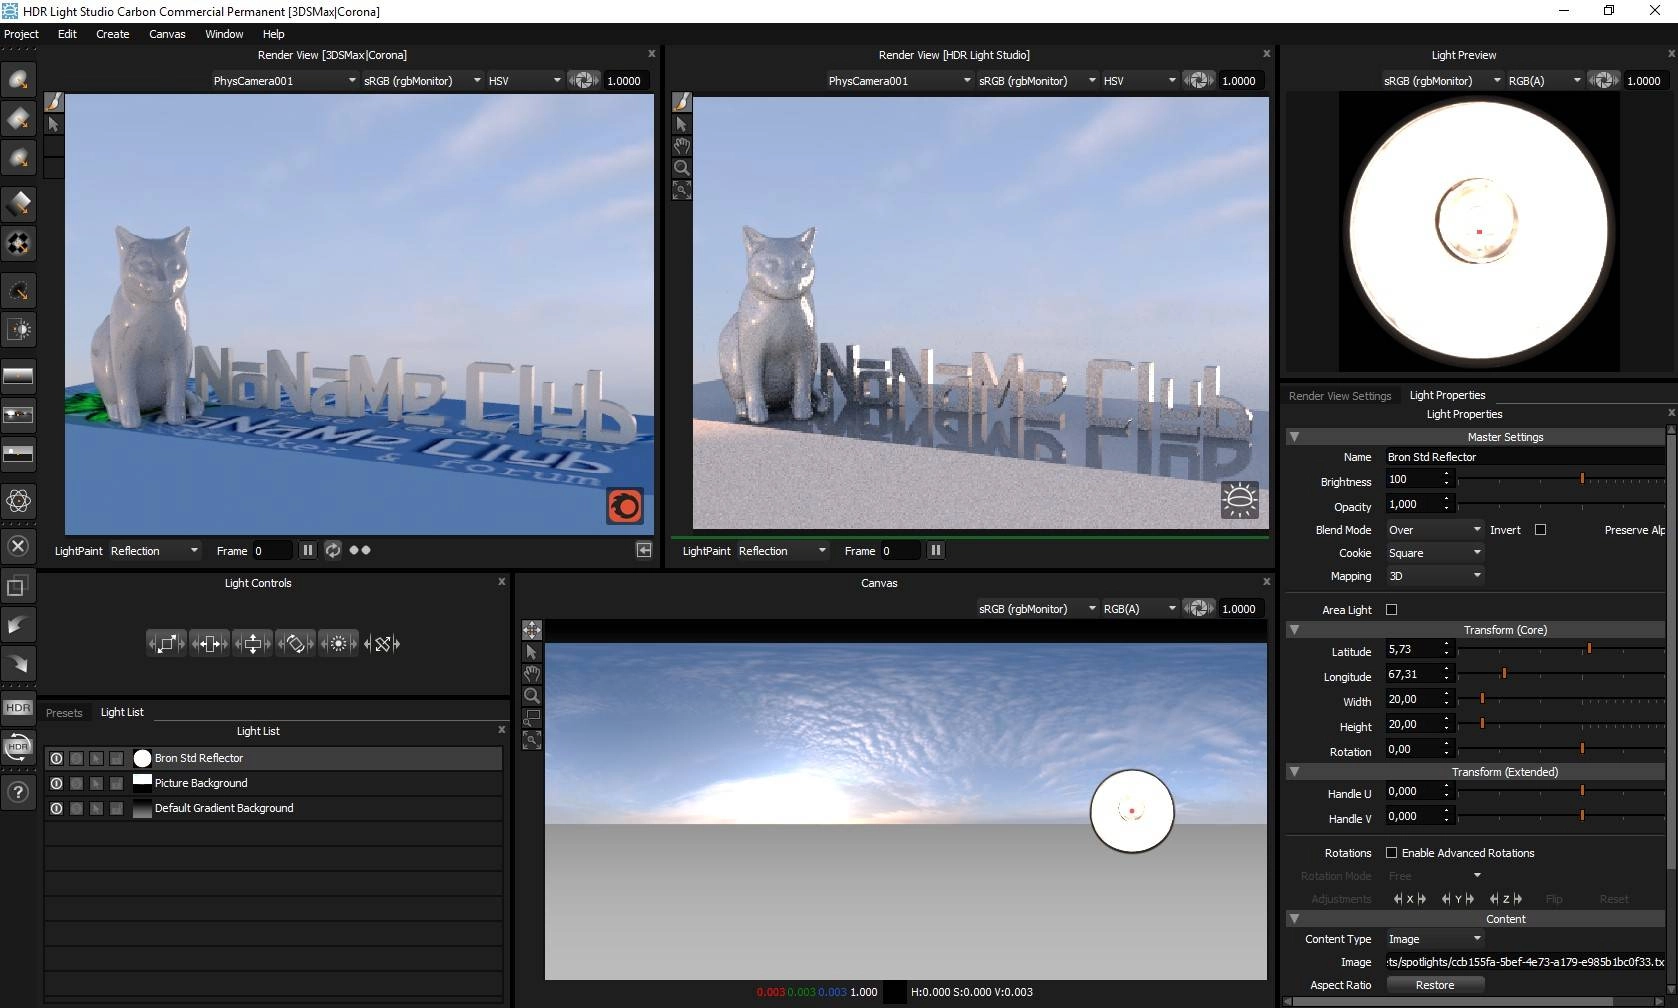Pause the 3DSMax Corona render view
The image size is (1678, 1008).
click(308, 550)
